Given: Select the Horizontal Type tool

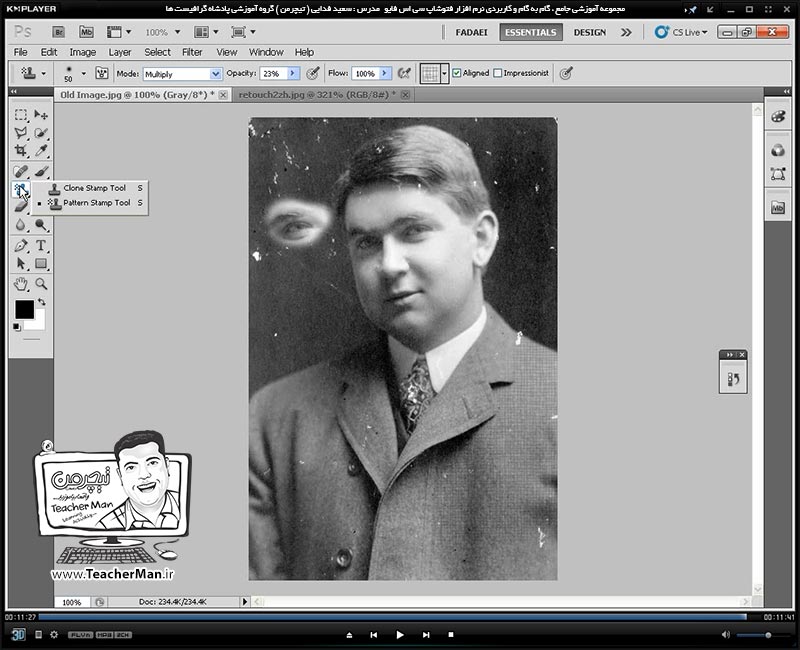Looking at the screenshot, I should point(41,245).
